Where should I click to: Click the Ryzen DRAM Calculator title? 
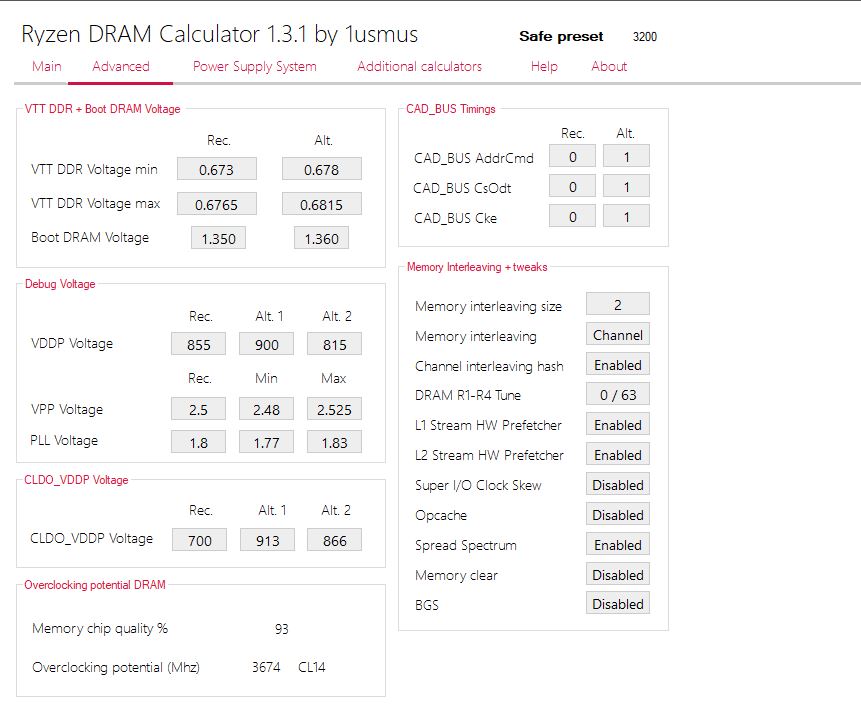pyautogui.click(x=220, y=34)
